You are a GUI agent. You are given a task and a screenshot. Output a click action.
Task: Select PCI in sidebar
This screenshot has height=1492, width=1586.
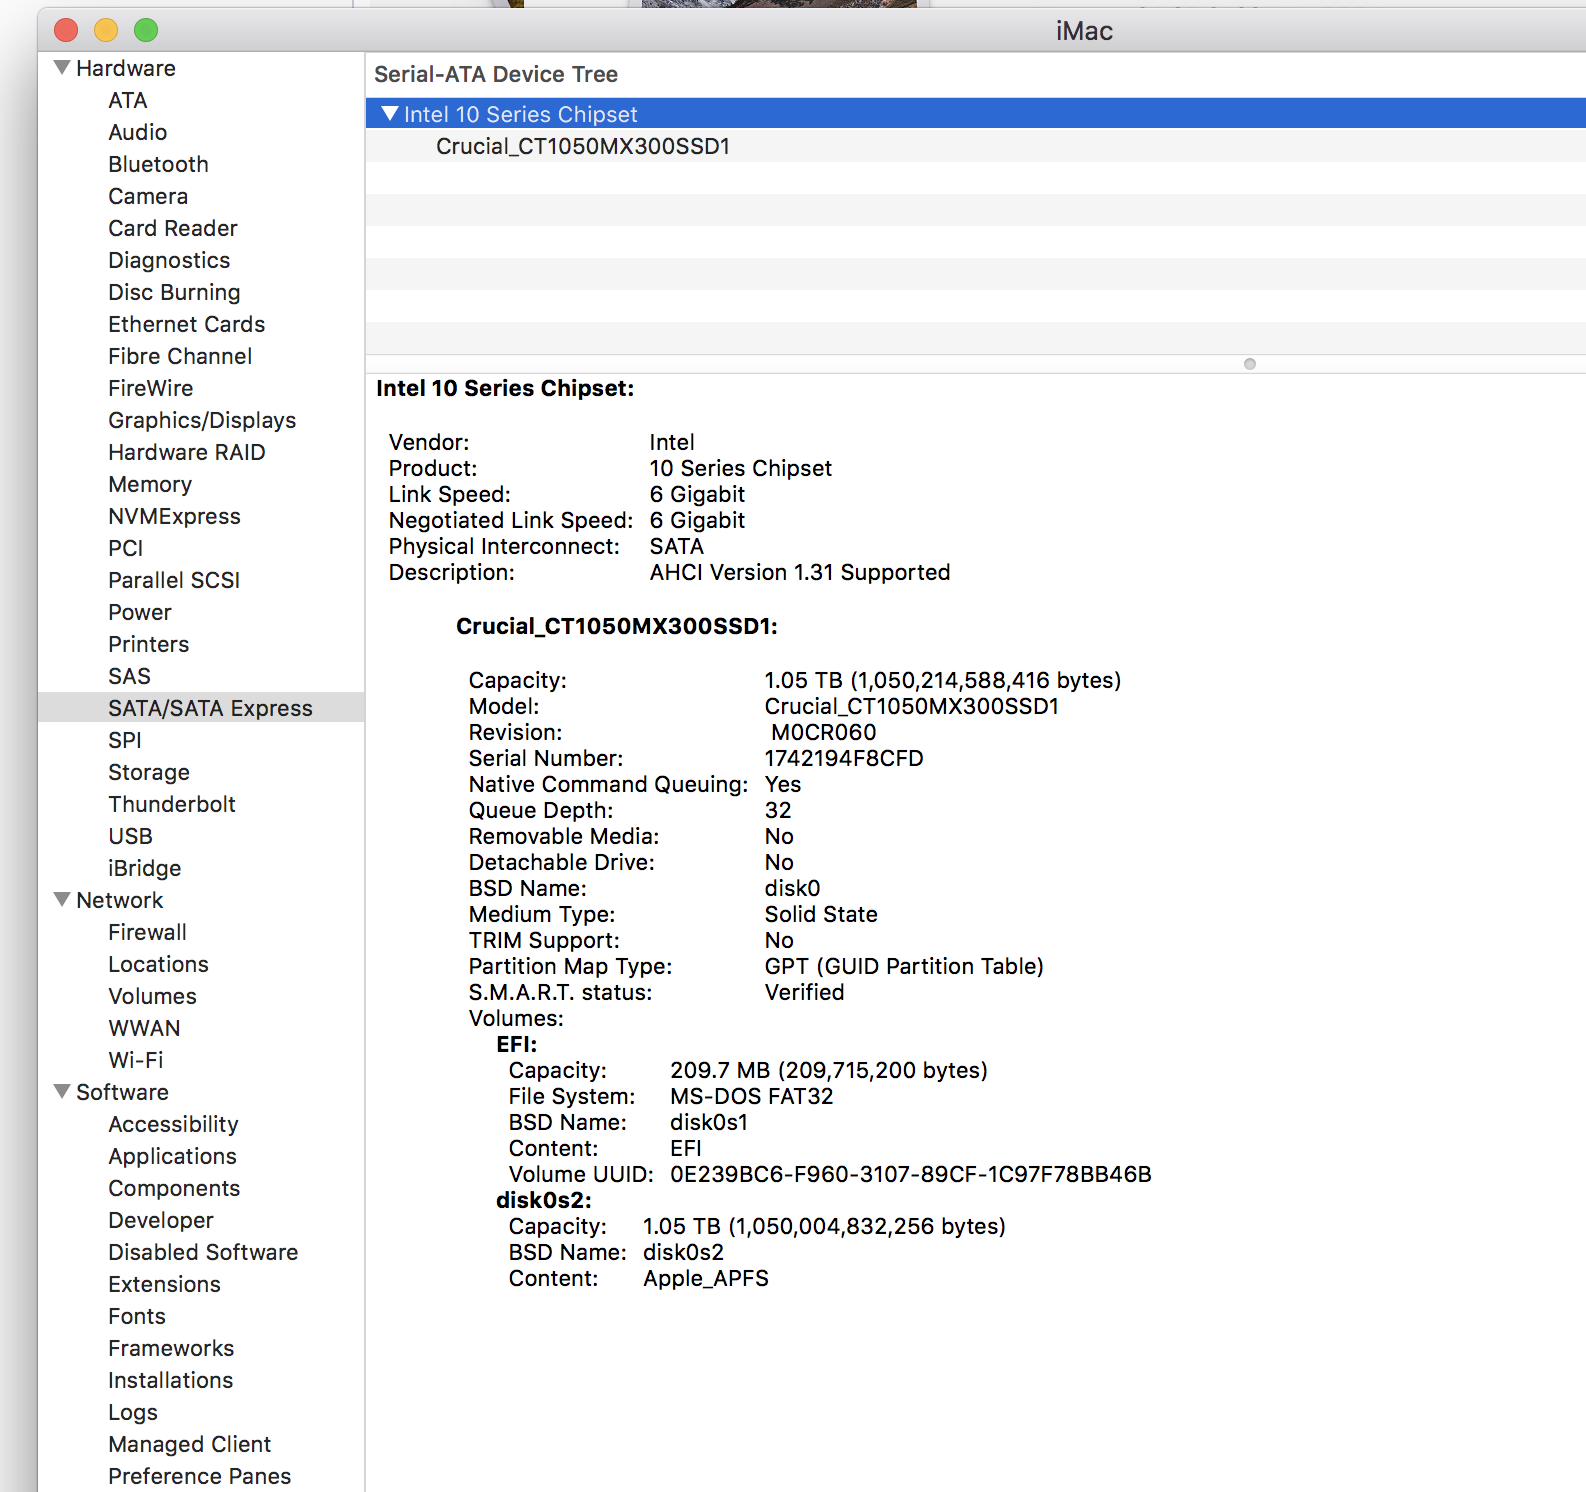pos(126,548)
